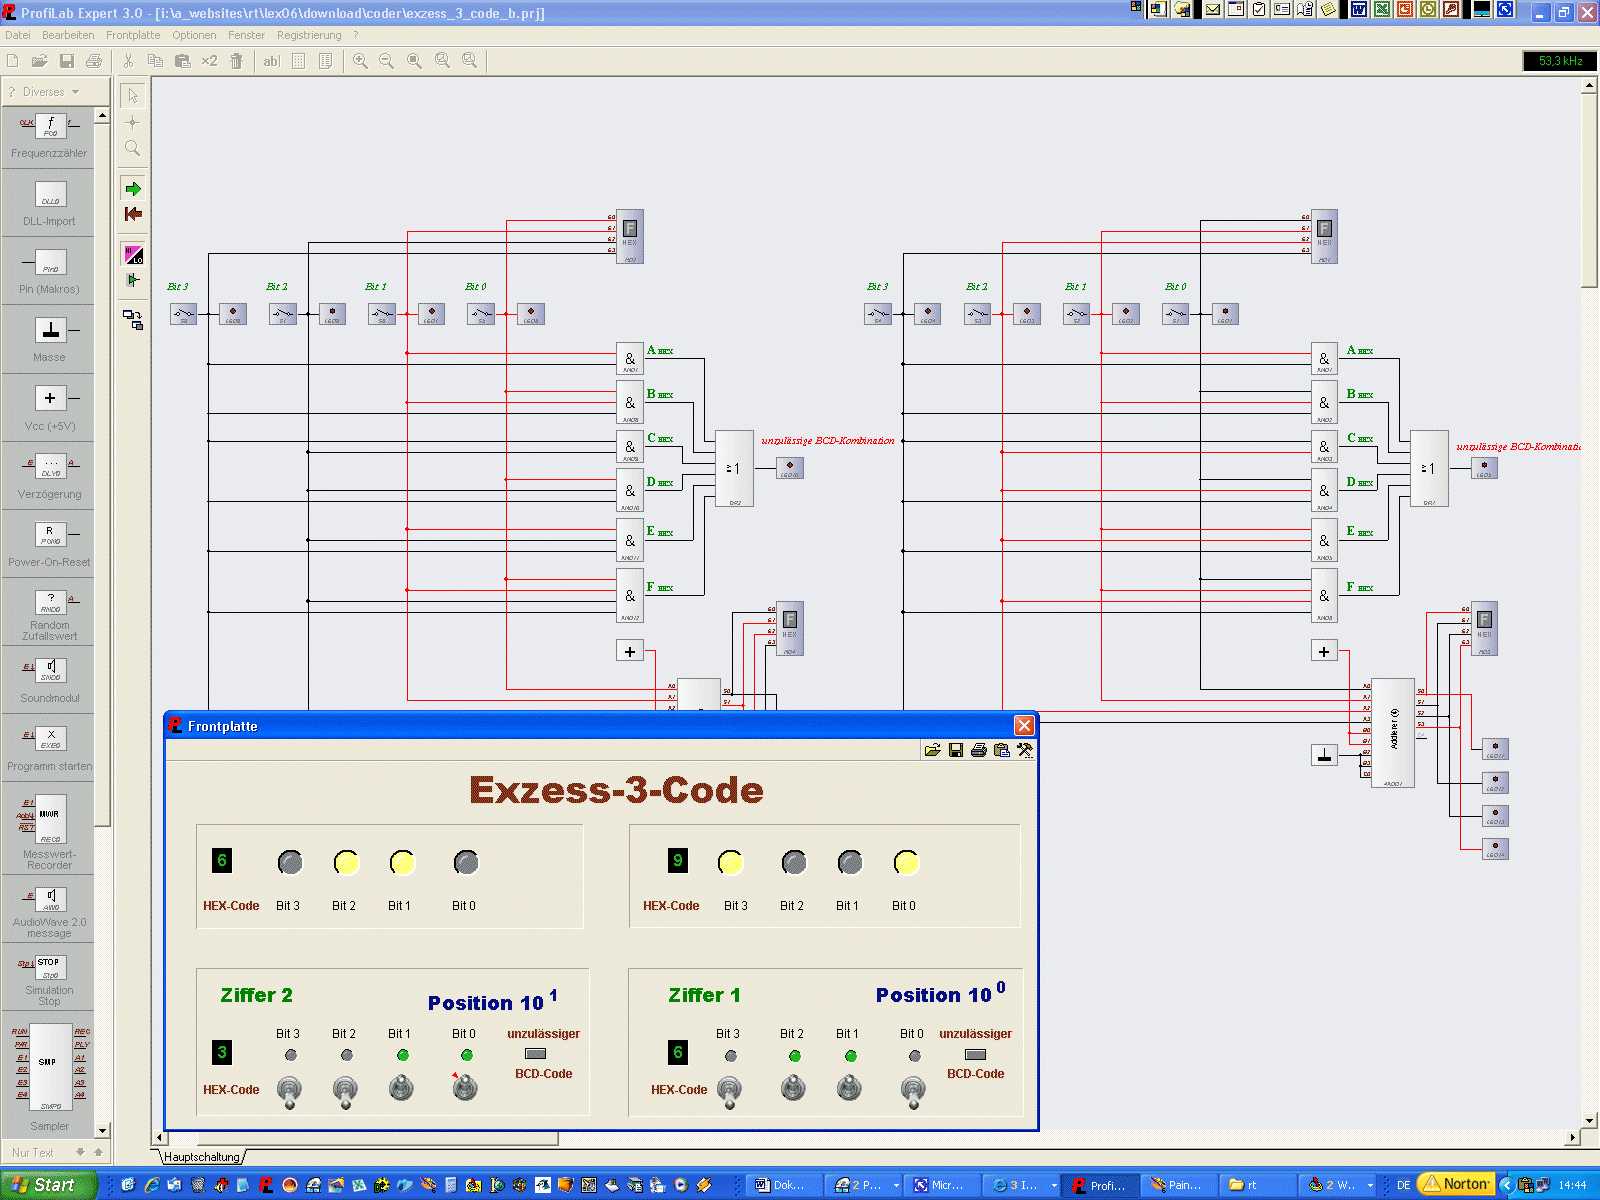Flip Ziffer 1 Bit 0 toggle switch

point(913,1090)
